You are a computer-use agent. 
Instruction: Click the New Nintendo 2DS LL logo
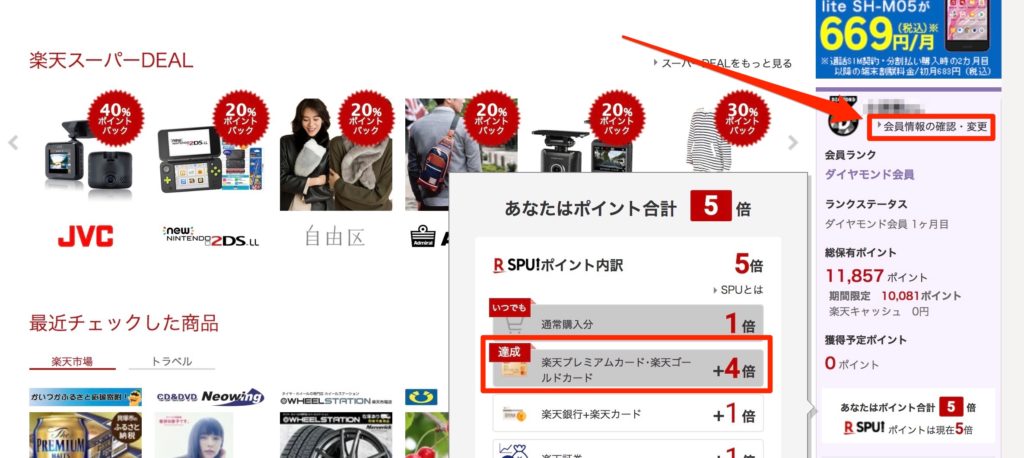(x=211, y=236)
